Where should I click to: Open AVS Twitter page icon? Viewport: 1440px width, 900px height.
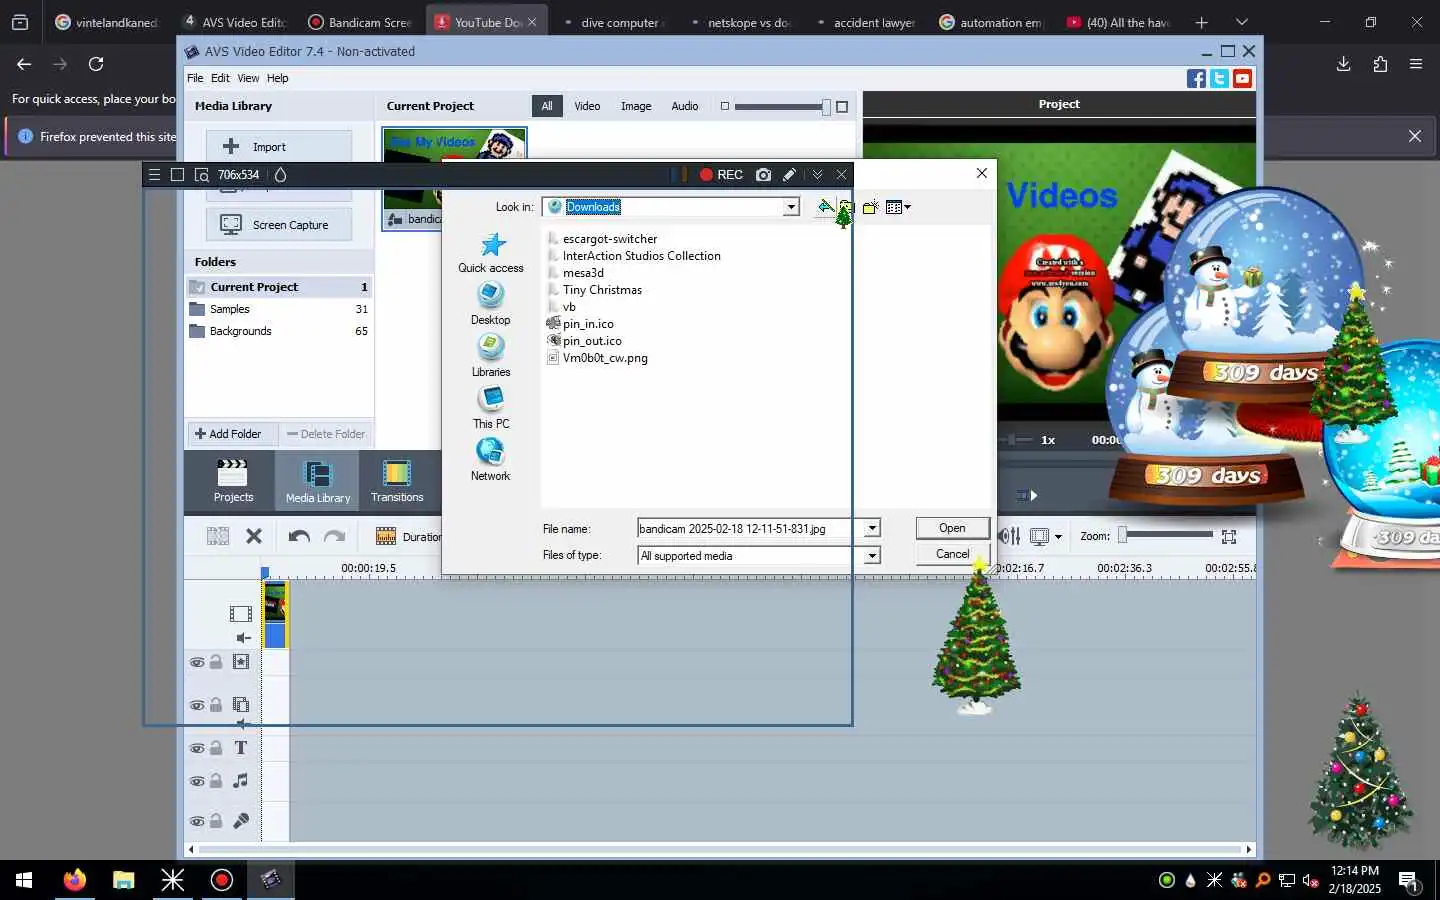click(1219, 79)
